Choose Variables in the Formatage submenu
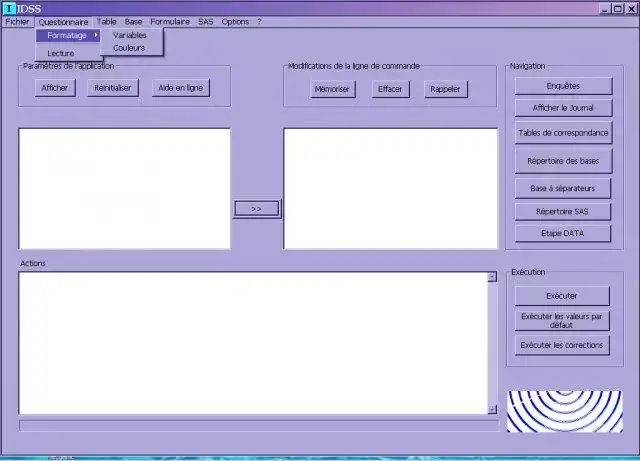Image resolution: width=640 pixels, height=461 pixels. 130,35
